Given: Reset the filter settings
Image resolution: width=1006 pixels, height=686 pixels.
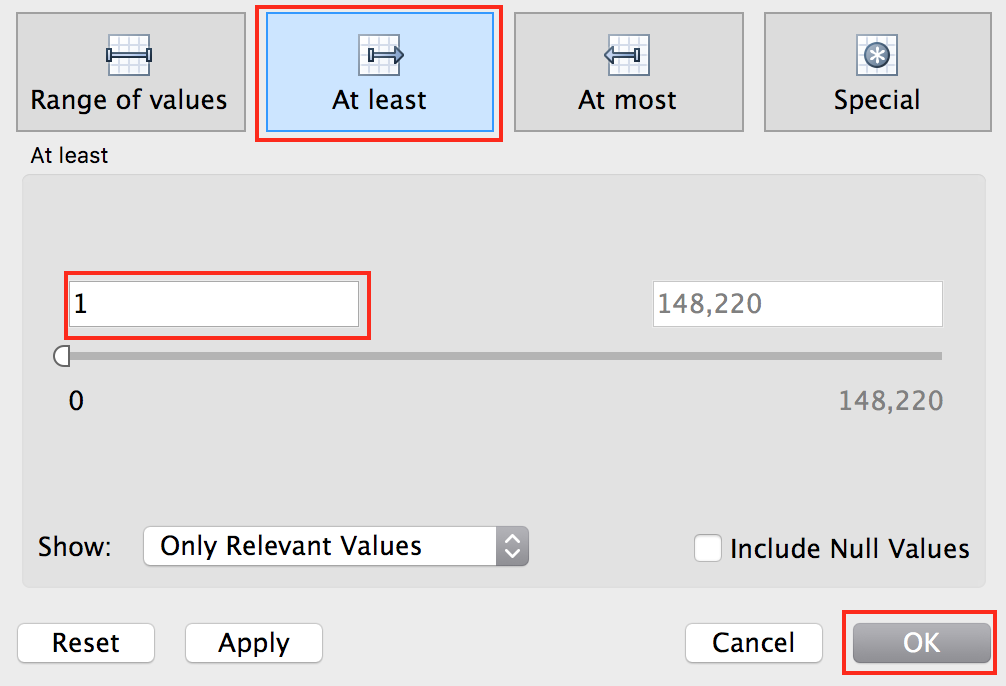Looking at the screenshot, I should [86, 643].
